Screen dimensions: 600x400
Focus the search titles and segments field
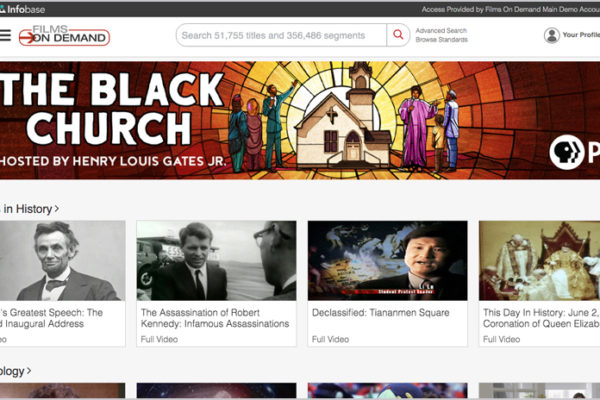(281, 35)
